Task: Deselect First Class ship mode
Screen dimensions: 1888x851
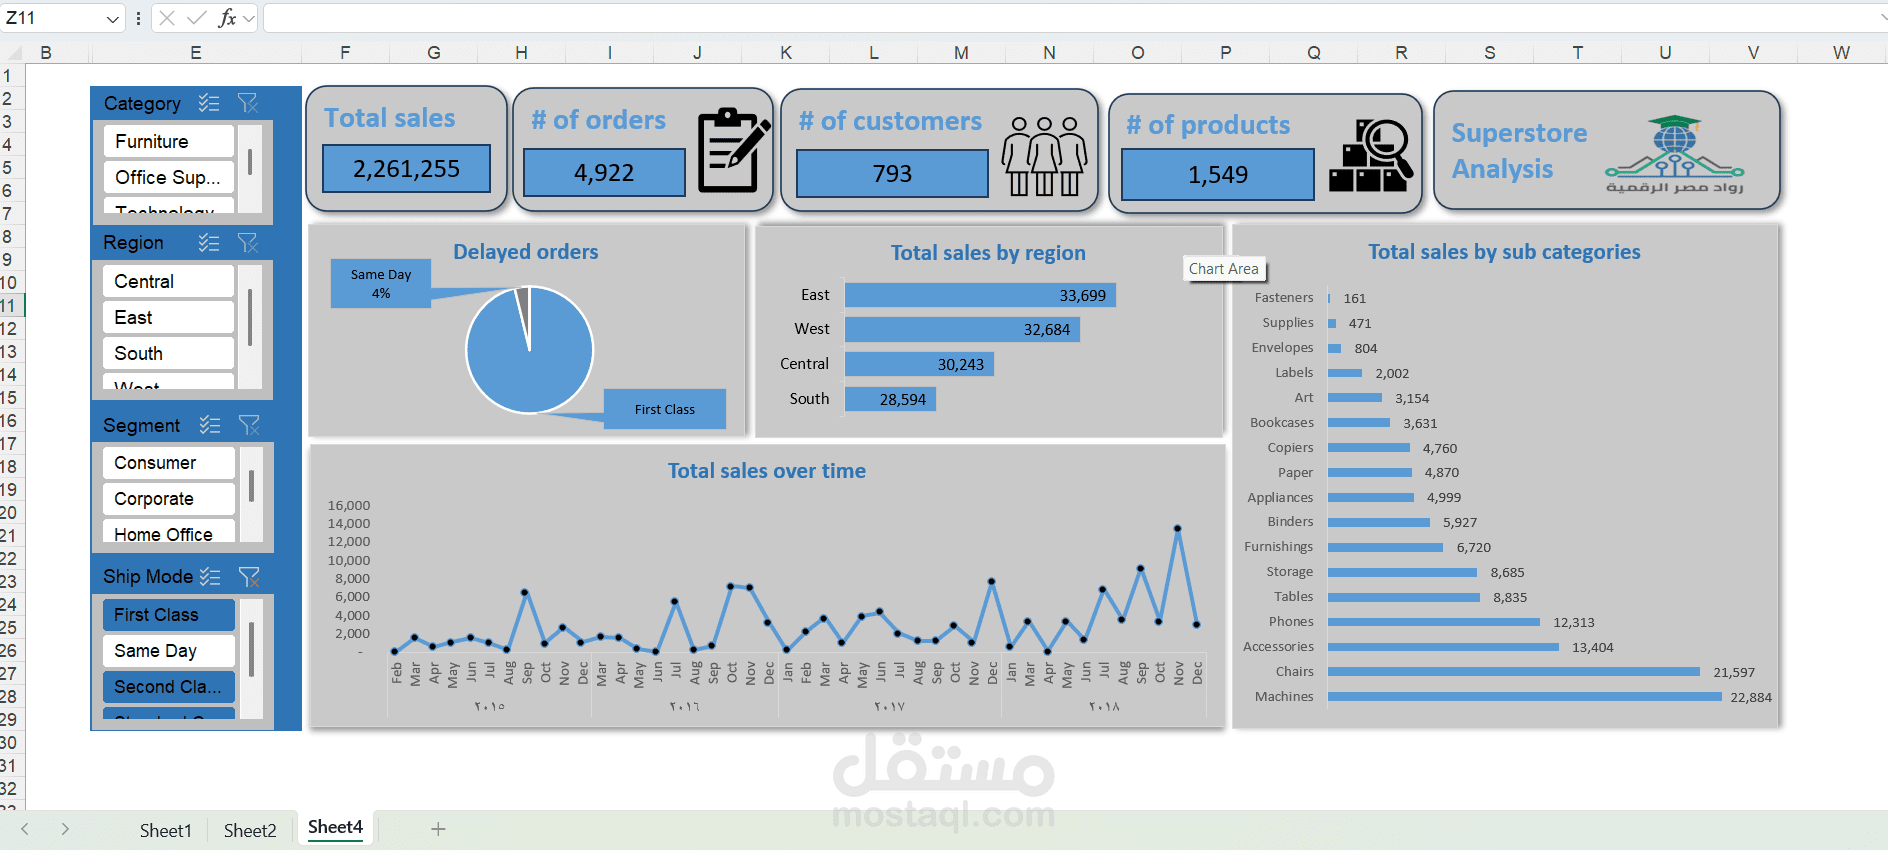Action: [169, 615]
